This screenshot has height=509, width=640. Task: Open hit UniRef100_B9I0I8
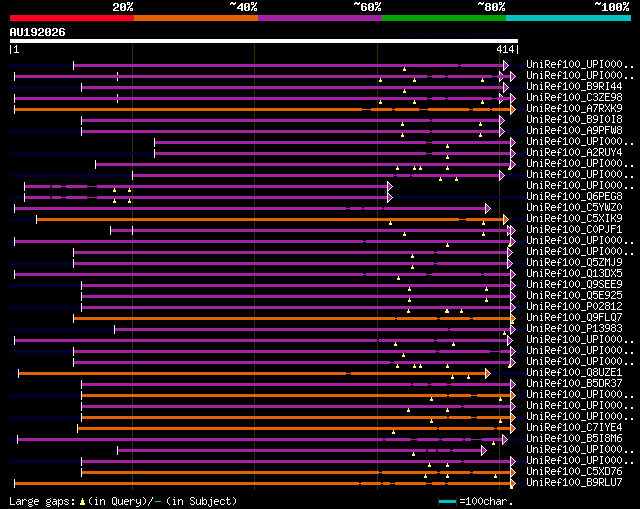coord(574,120)
